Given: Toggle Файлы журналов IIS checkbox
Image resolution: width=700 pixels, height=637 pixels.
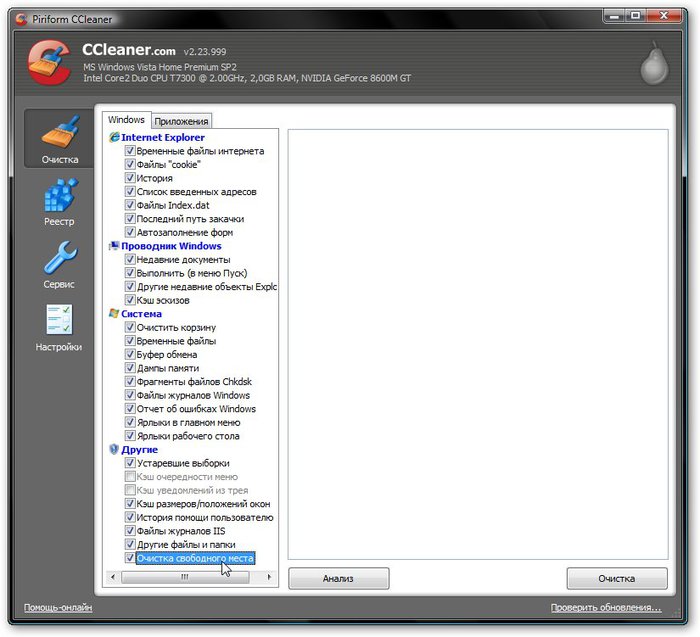Looking at the screenshot, I should pos(130,531).
